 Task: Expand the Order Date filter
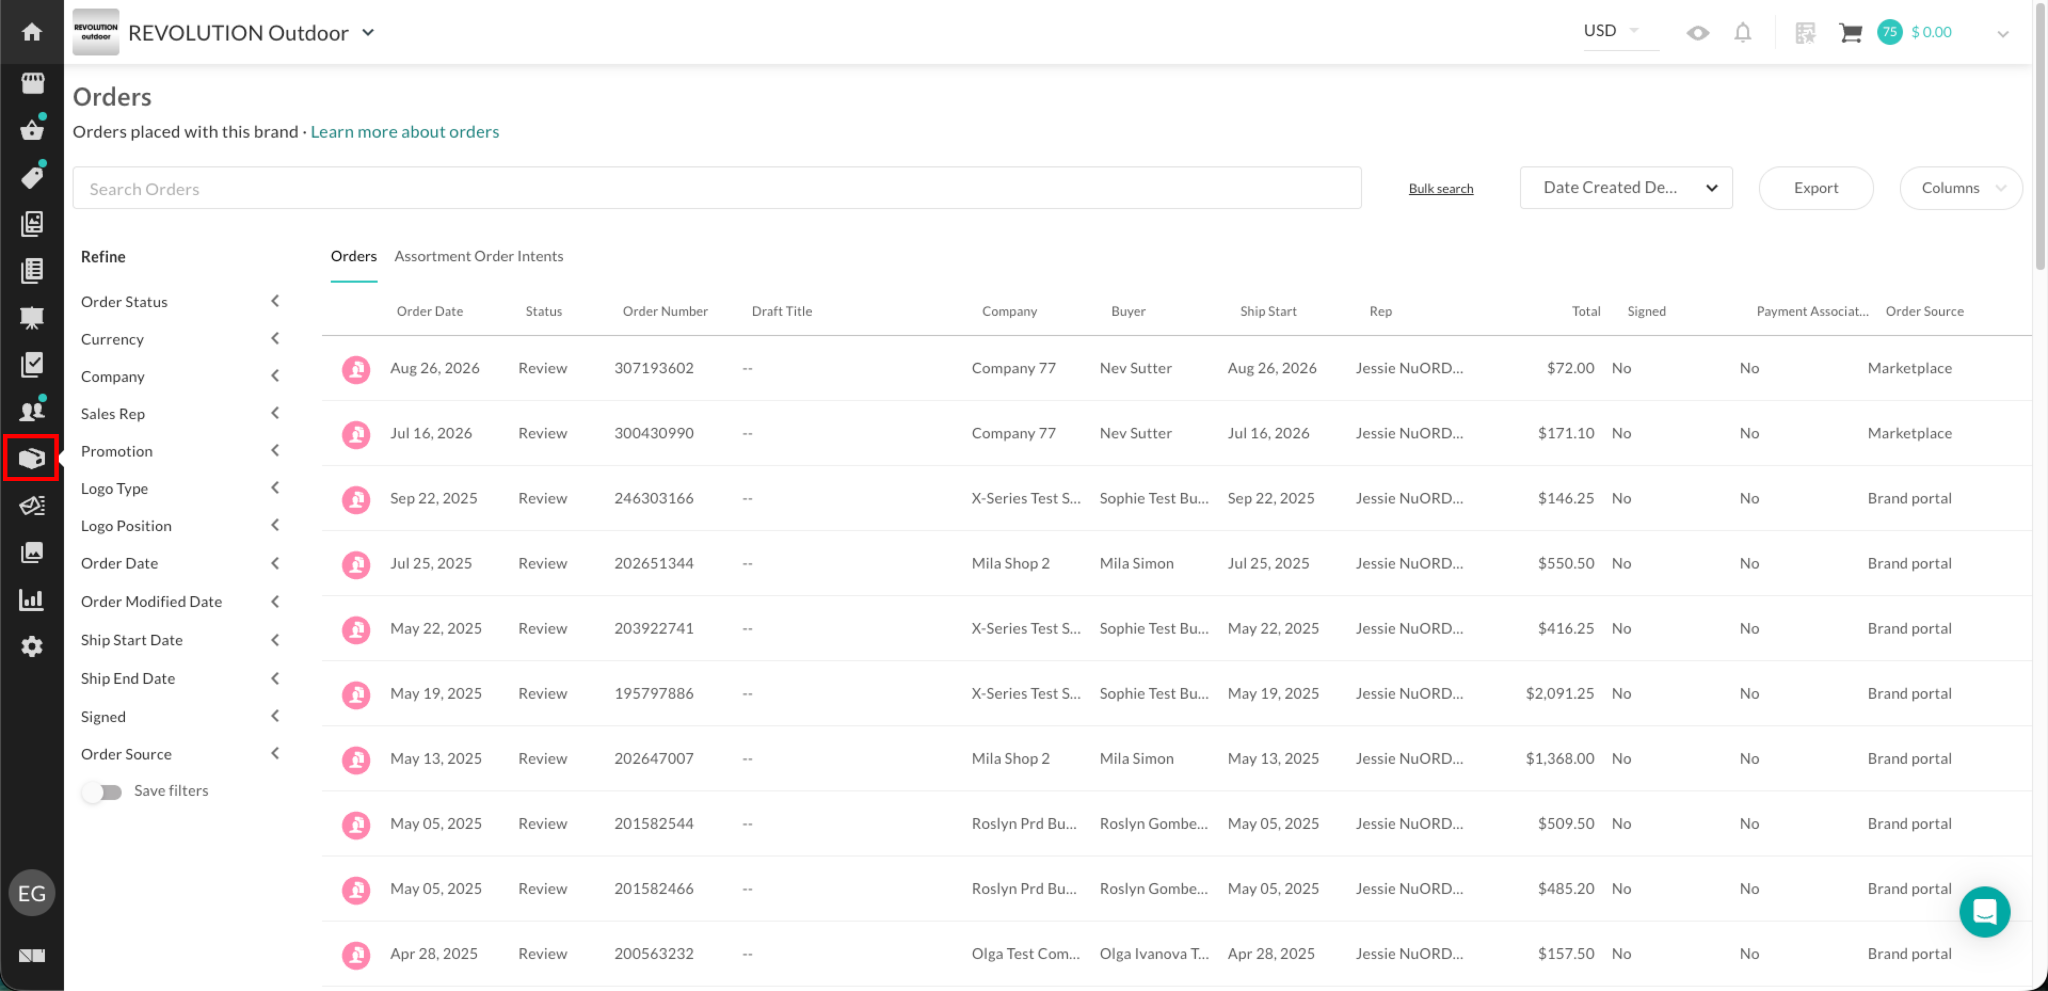tap(275, 563)
